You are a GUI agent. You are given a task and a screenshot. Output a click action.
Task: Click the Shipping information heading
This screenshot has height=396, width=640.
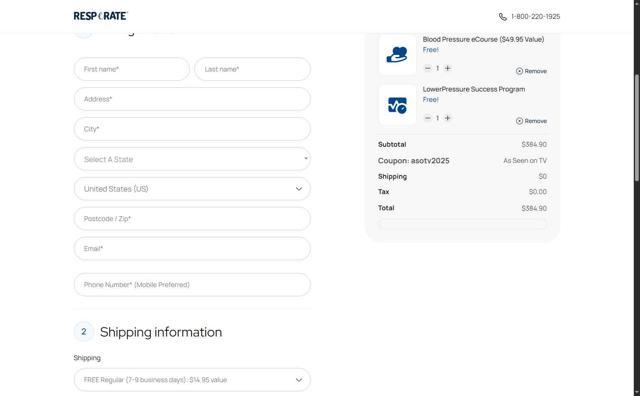[x=161, y=332]
